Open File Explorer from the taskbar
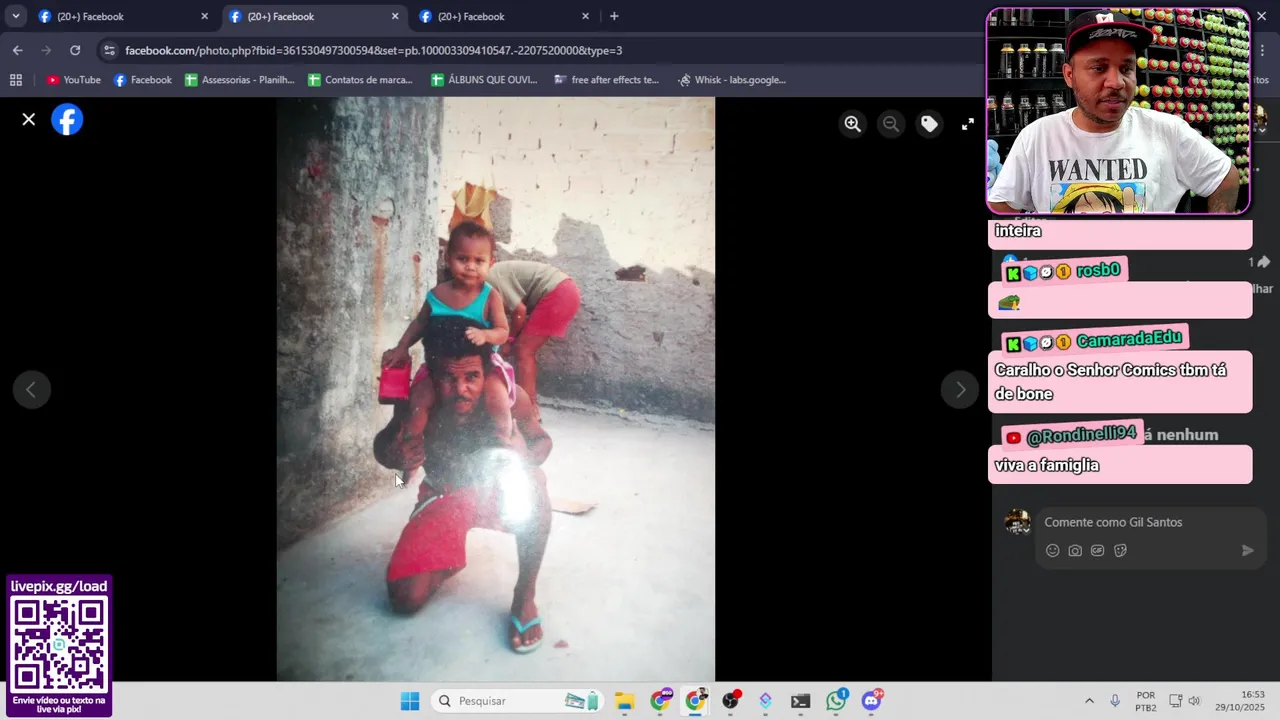The height and width of the screenshot is (720, 1280). click(x=625, y=701)
